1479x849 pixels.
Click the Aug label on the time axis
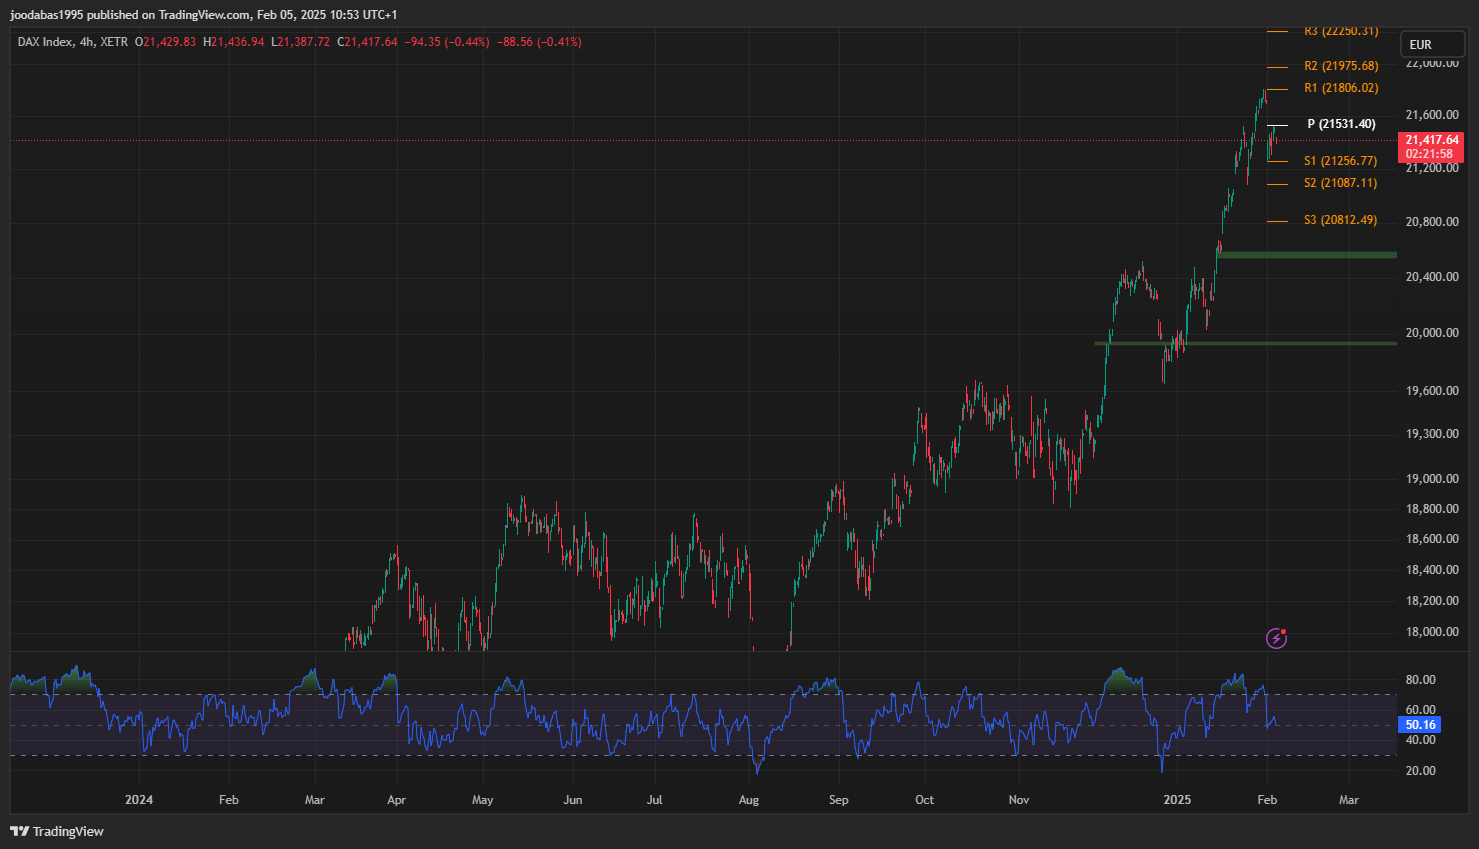tap(748, 800)
